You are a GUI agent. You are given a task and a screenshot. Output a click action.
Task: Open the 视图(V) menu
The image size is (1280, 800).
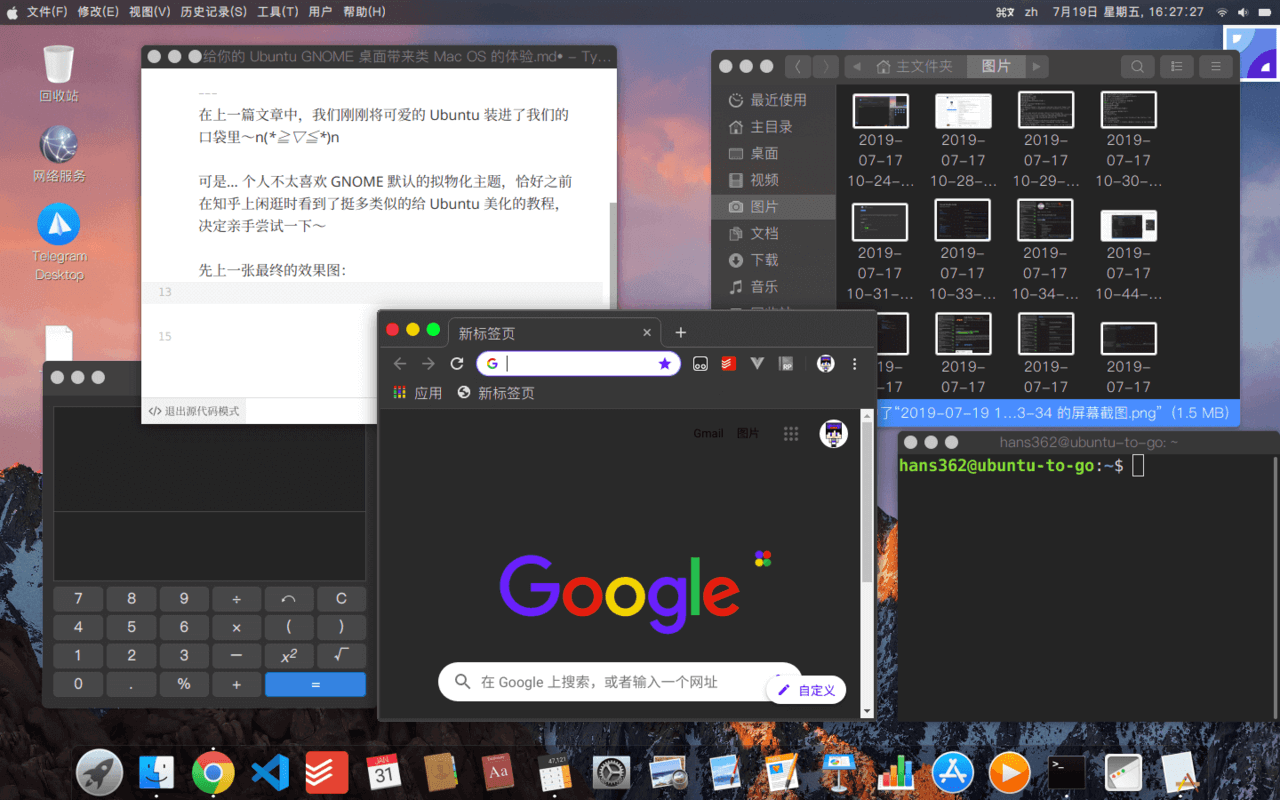(x=149, y=12)
